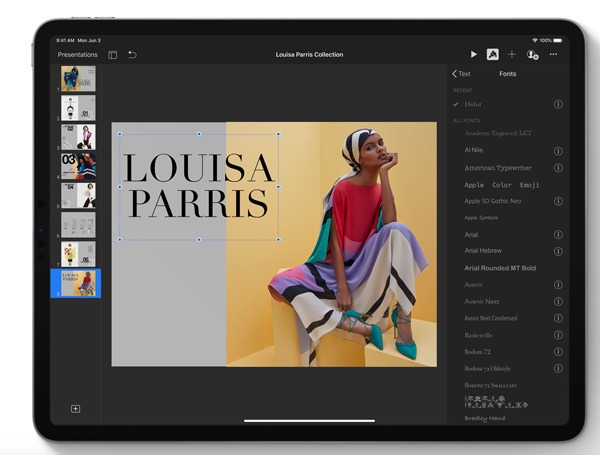Show info for Arial Hebrew font
This screenshot has width=600, height=455.
point(558,251)
